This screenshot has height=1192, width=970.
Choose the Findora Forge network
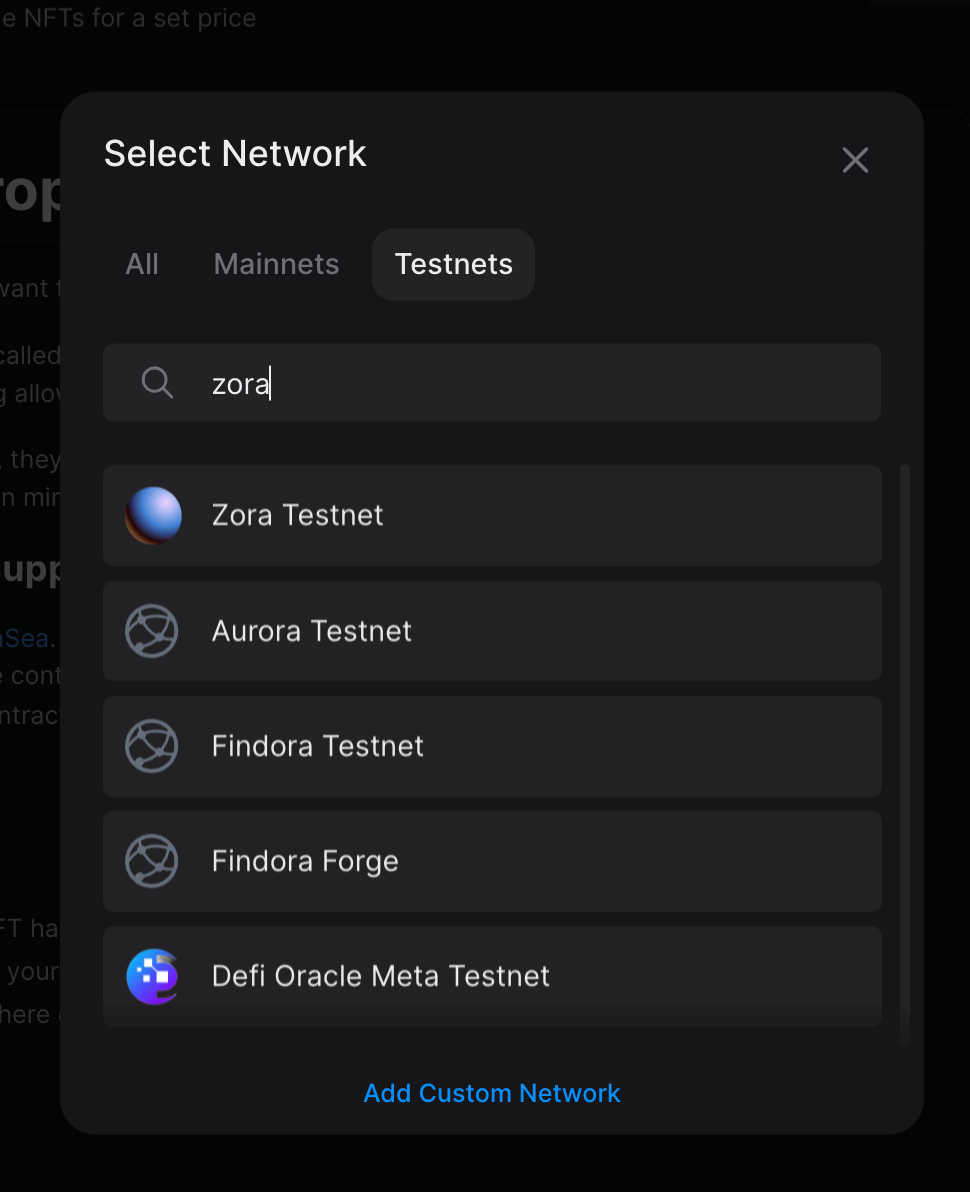491,861
